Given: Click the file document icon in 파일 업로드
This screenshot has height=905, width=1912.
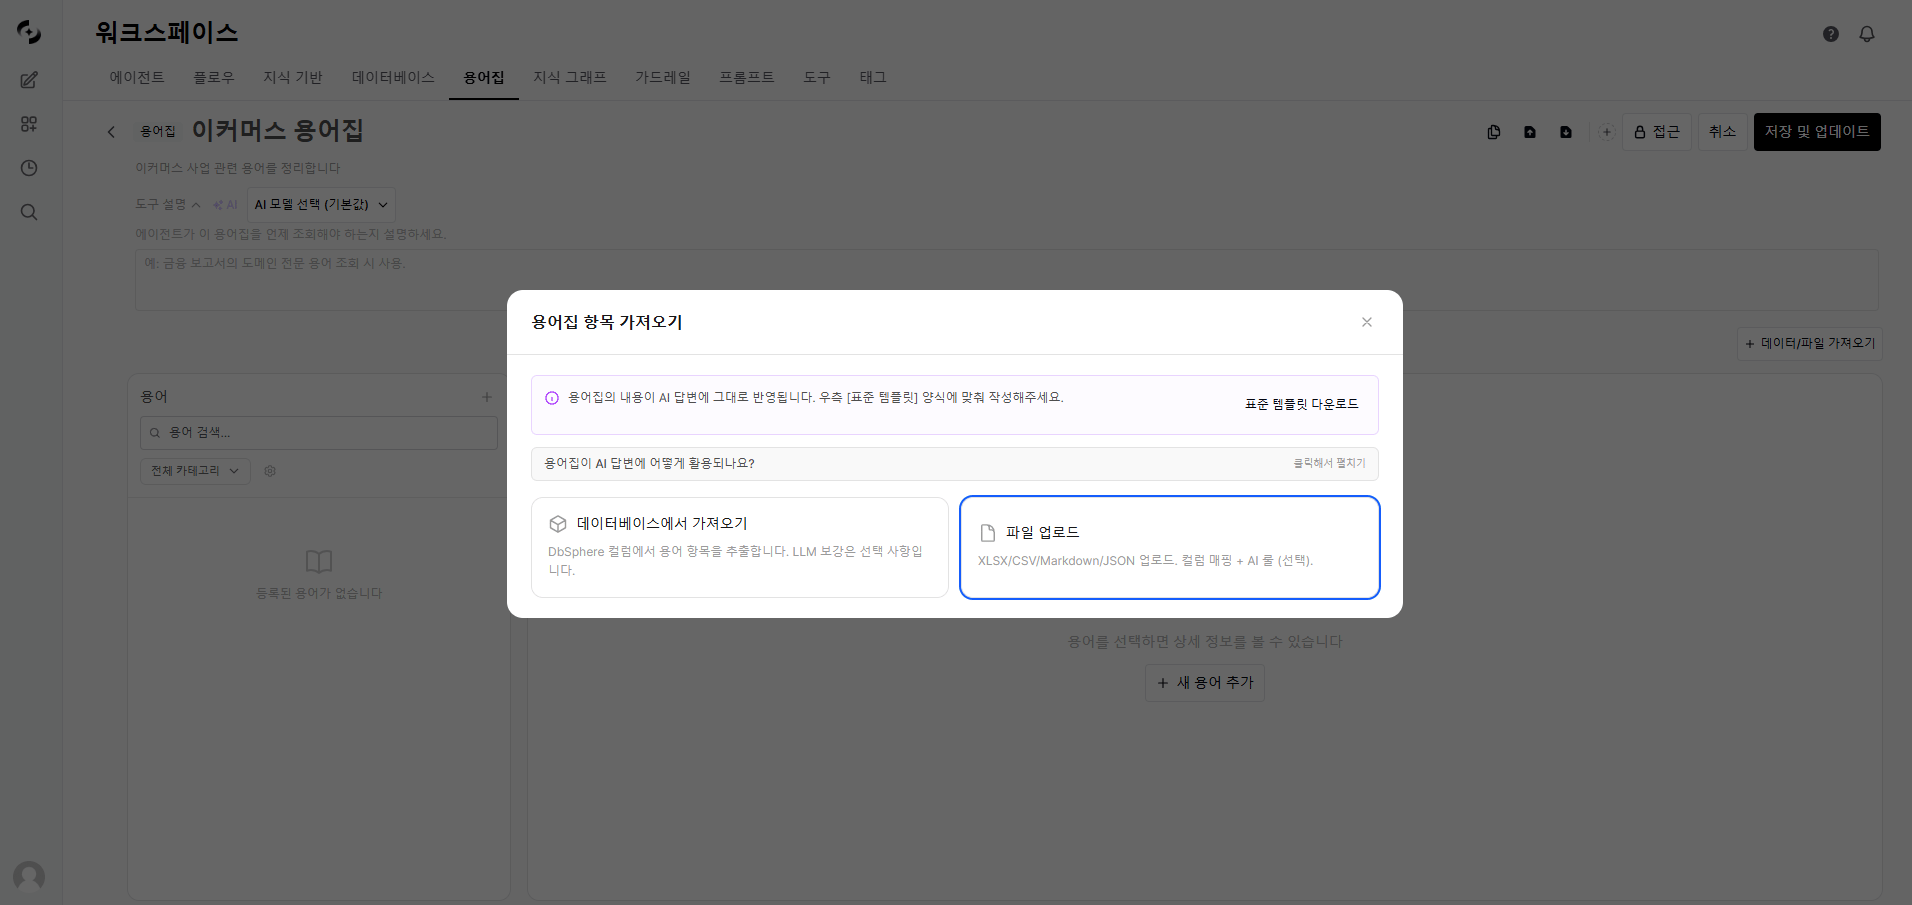Looking at the screenshot, I should point(988,533).
